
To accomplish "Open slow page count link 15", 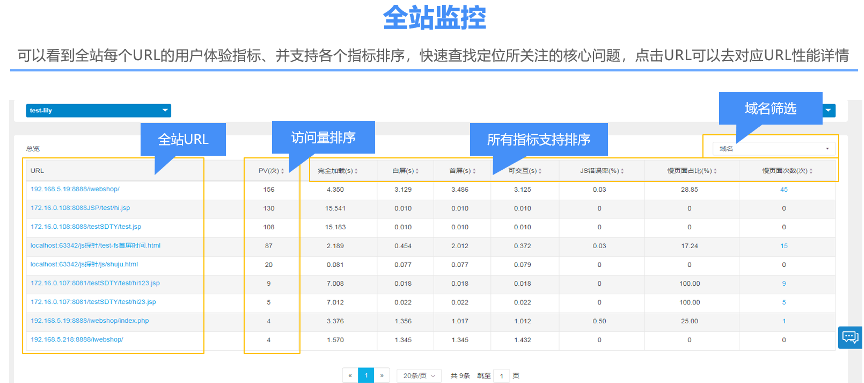I will coord(784,245).
